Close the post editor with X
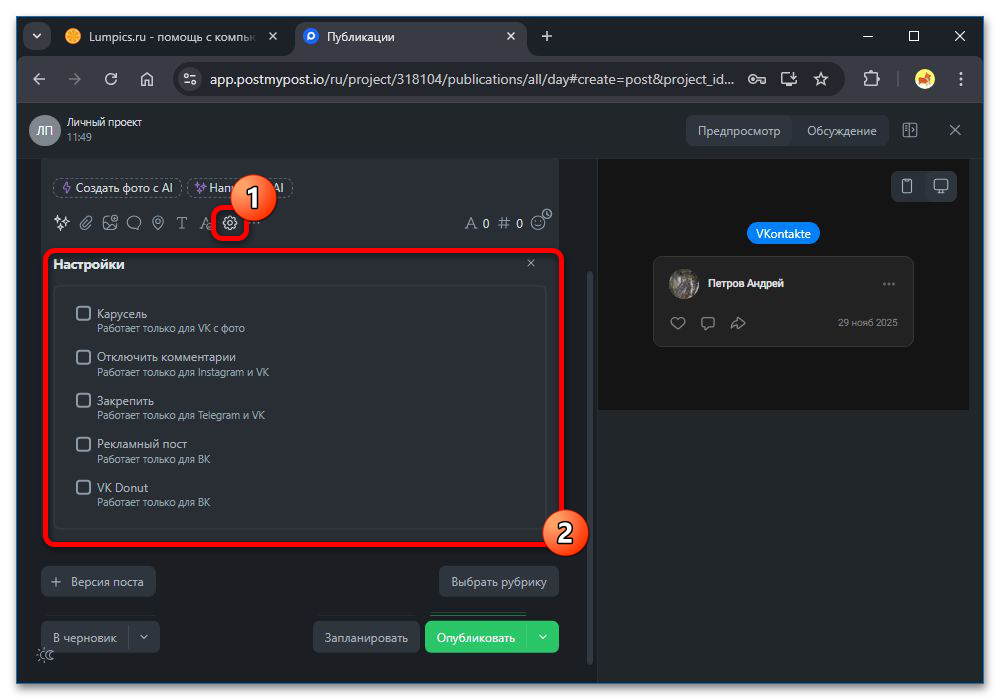The height and width of the screenshot is (700, 1000). [x=955, y=130]
